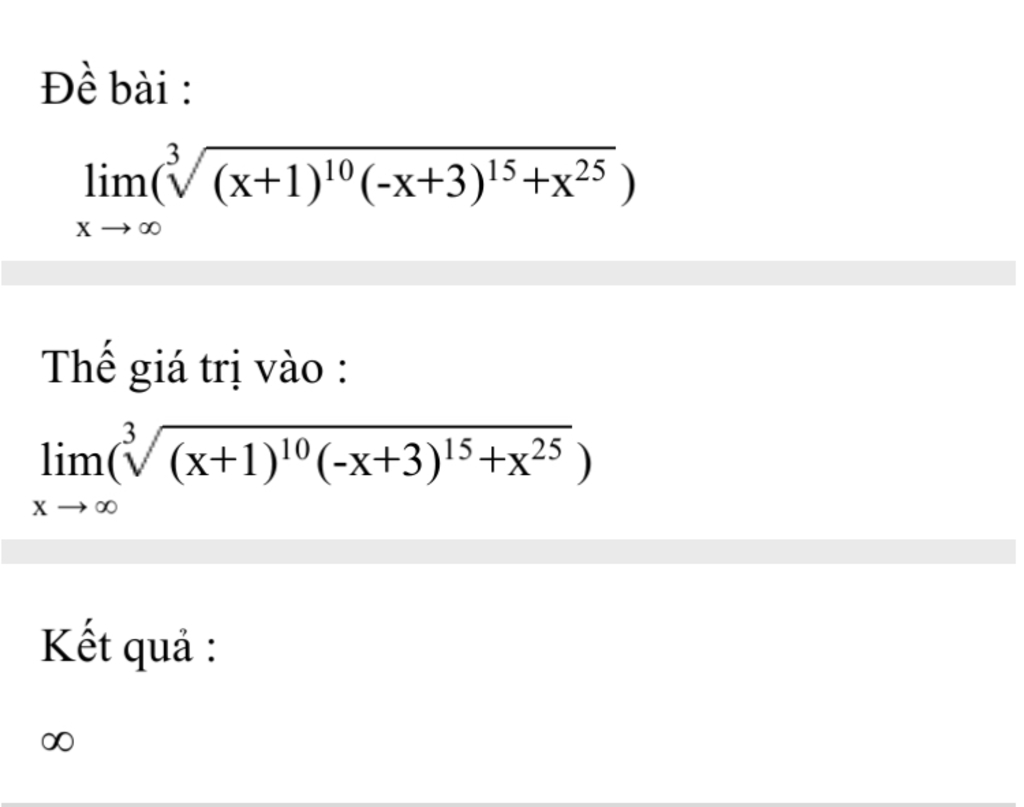Click the cube root symbol in second formula
Viewport: 1024px width, 807px height.
[137, 450]
